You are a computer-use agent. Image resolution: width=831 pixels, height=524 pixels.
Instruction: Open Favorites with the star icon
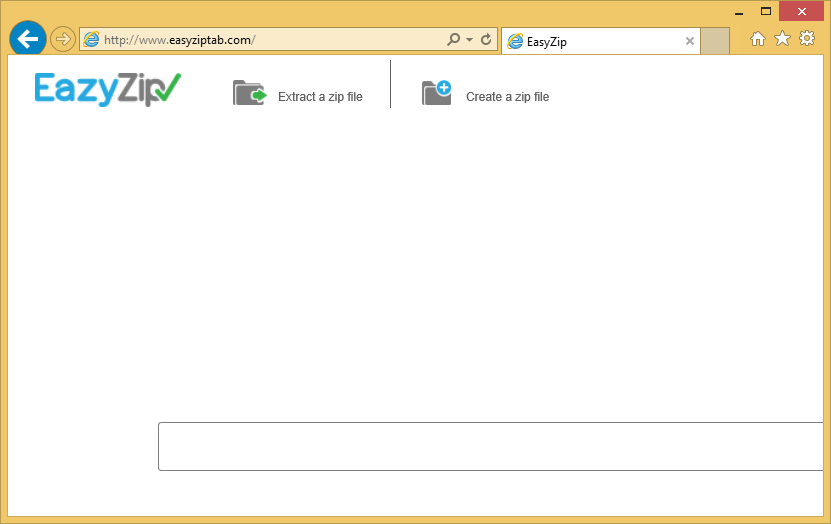pos(782,38)
